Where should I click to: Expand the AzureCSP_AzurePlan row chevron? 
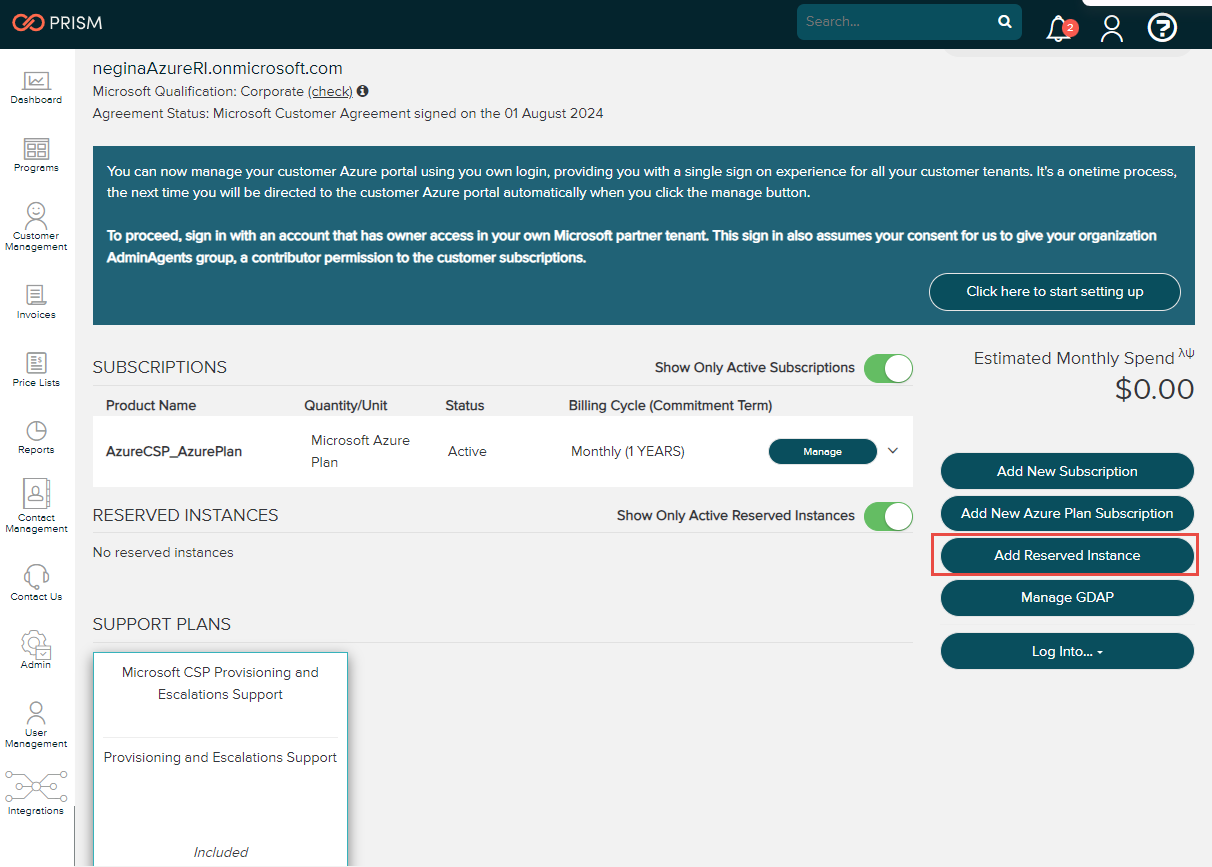coord(892,450)
